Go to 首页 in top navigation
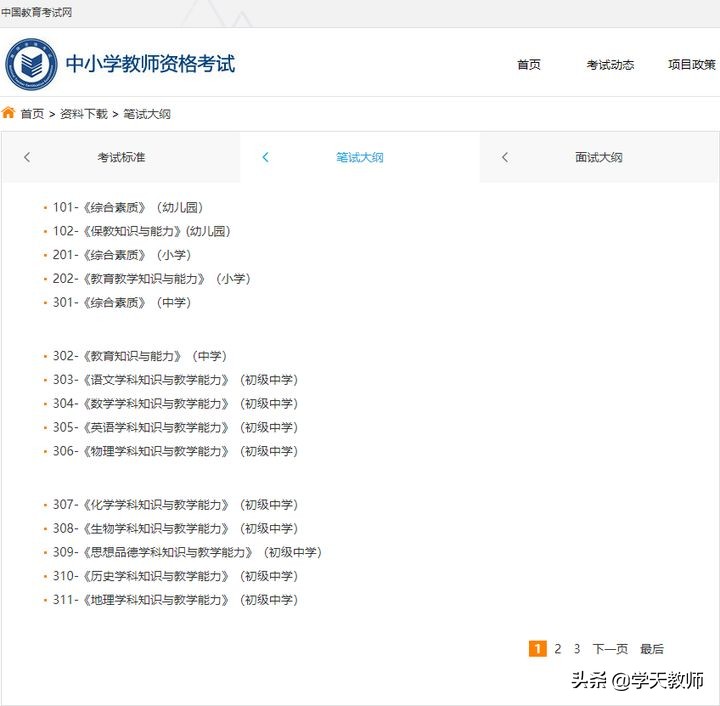The image size is (720, 706). point(529,65)
